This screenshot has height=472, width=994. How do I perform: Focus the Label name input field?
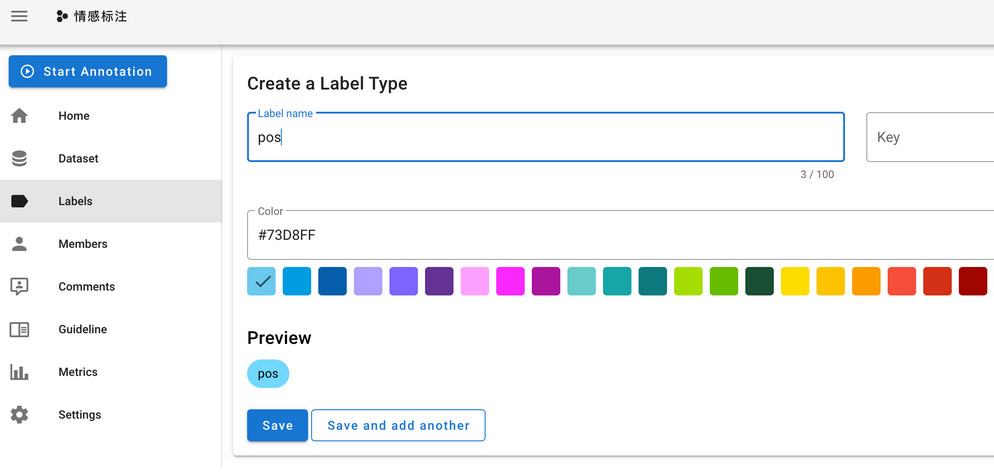point(545,138)
